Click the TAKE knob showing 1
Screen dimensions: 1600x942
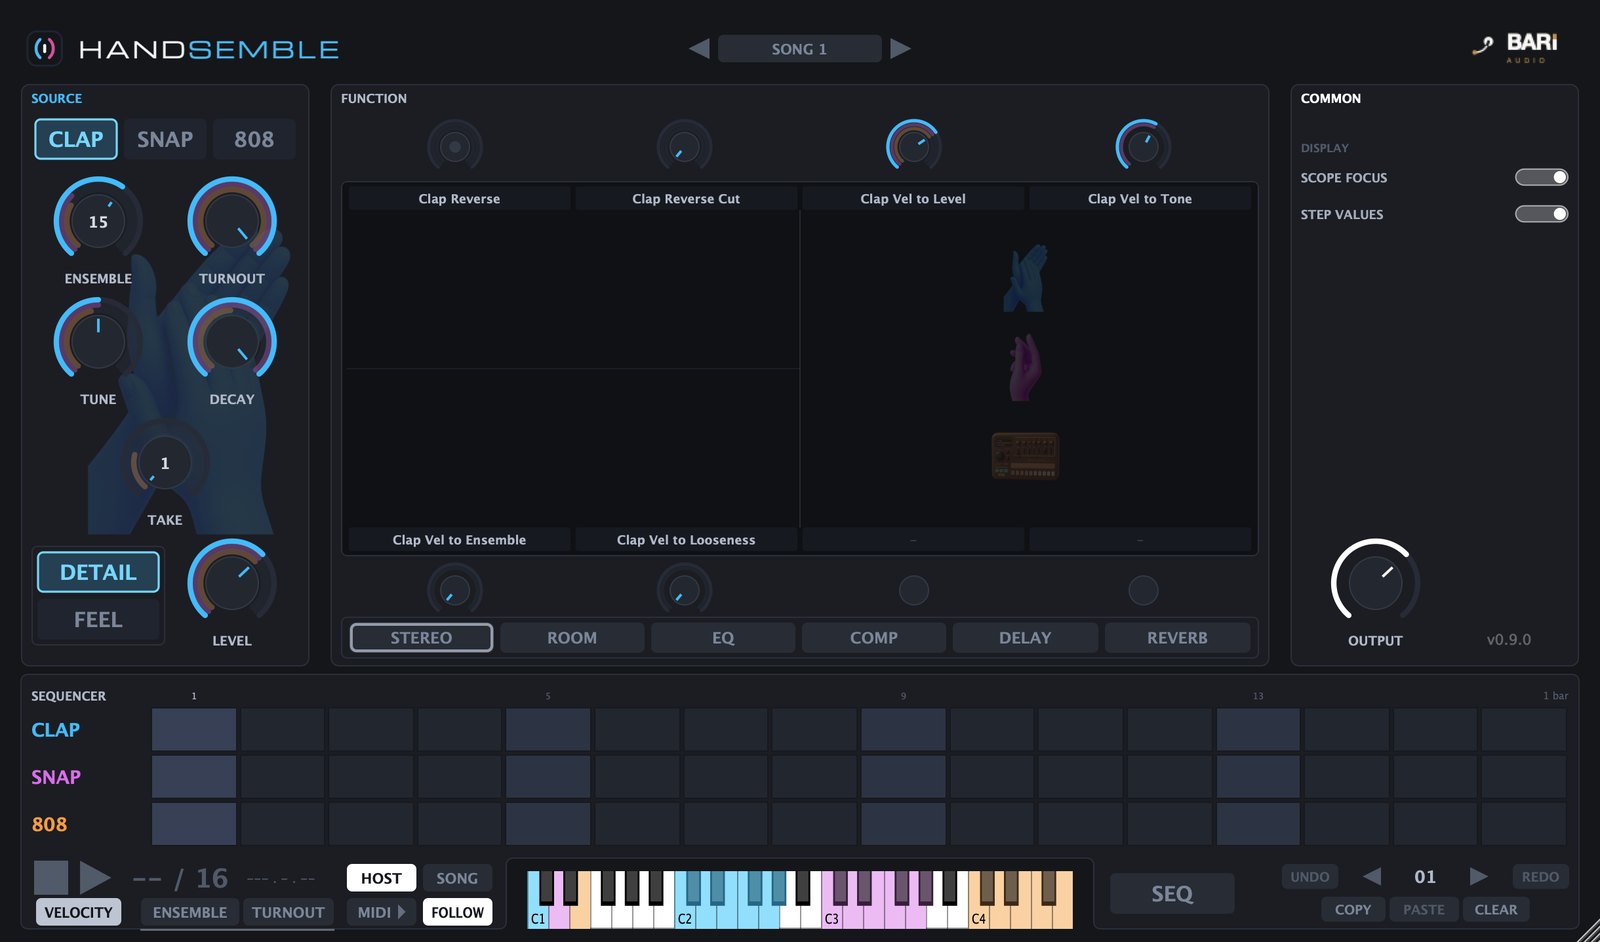pyautogui.click(x=165, y=464)
